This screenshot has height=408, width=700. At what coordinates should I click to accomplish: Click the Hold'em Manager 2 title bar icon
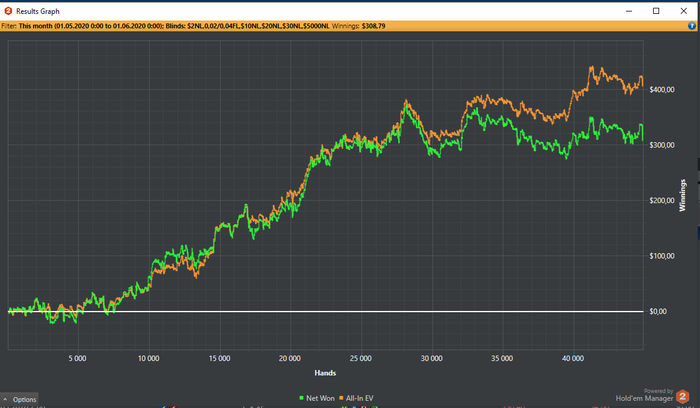click(x=8, y=11)
